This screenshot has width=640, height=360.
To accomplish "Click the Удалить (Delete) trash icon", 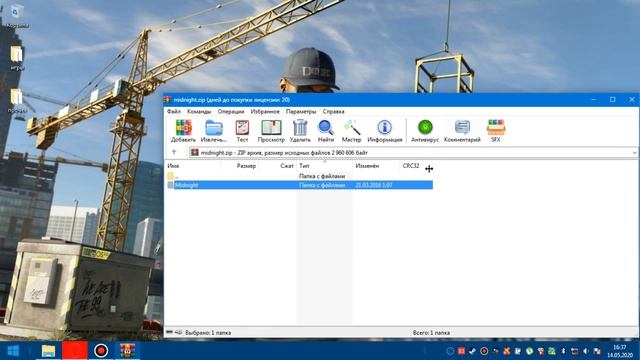I will coord(300,131).
